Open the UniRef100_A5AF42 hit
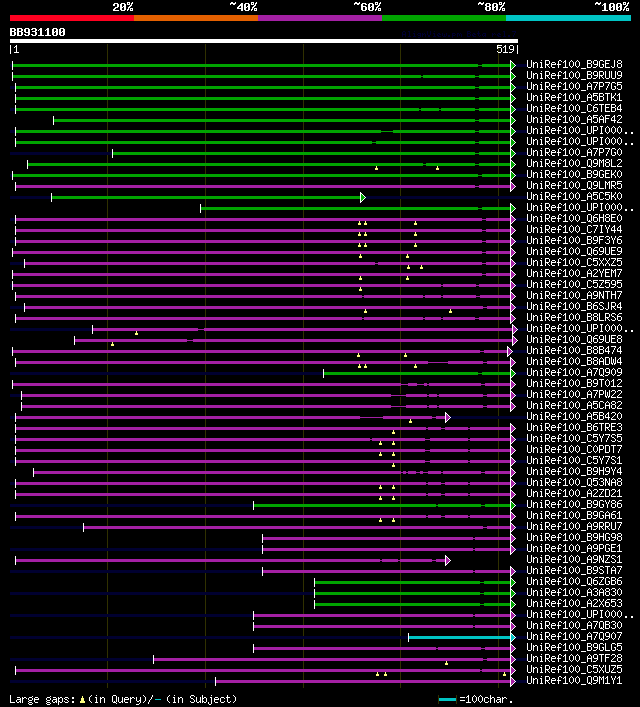640x707 pixels. point(574,119)
